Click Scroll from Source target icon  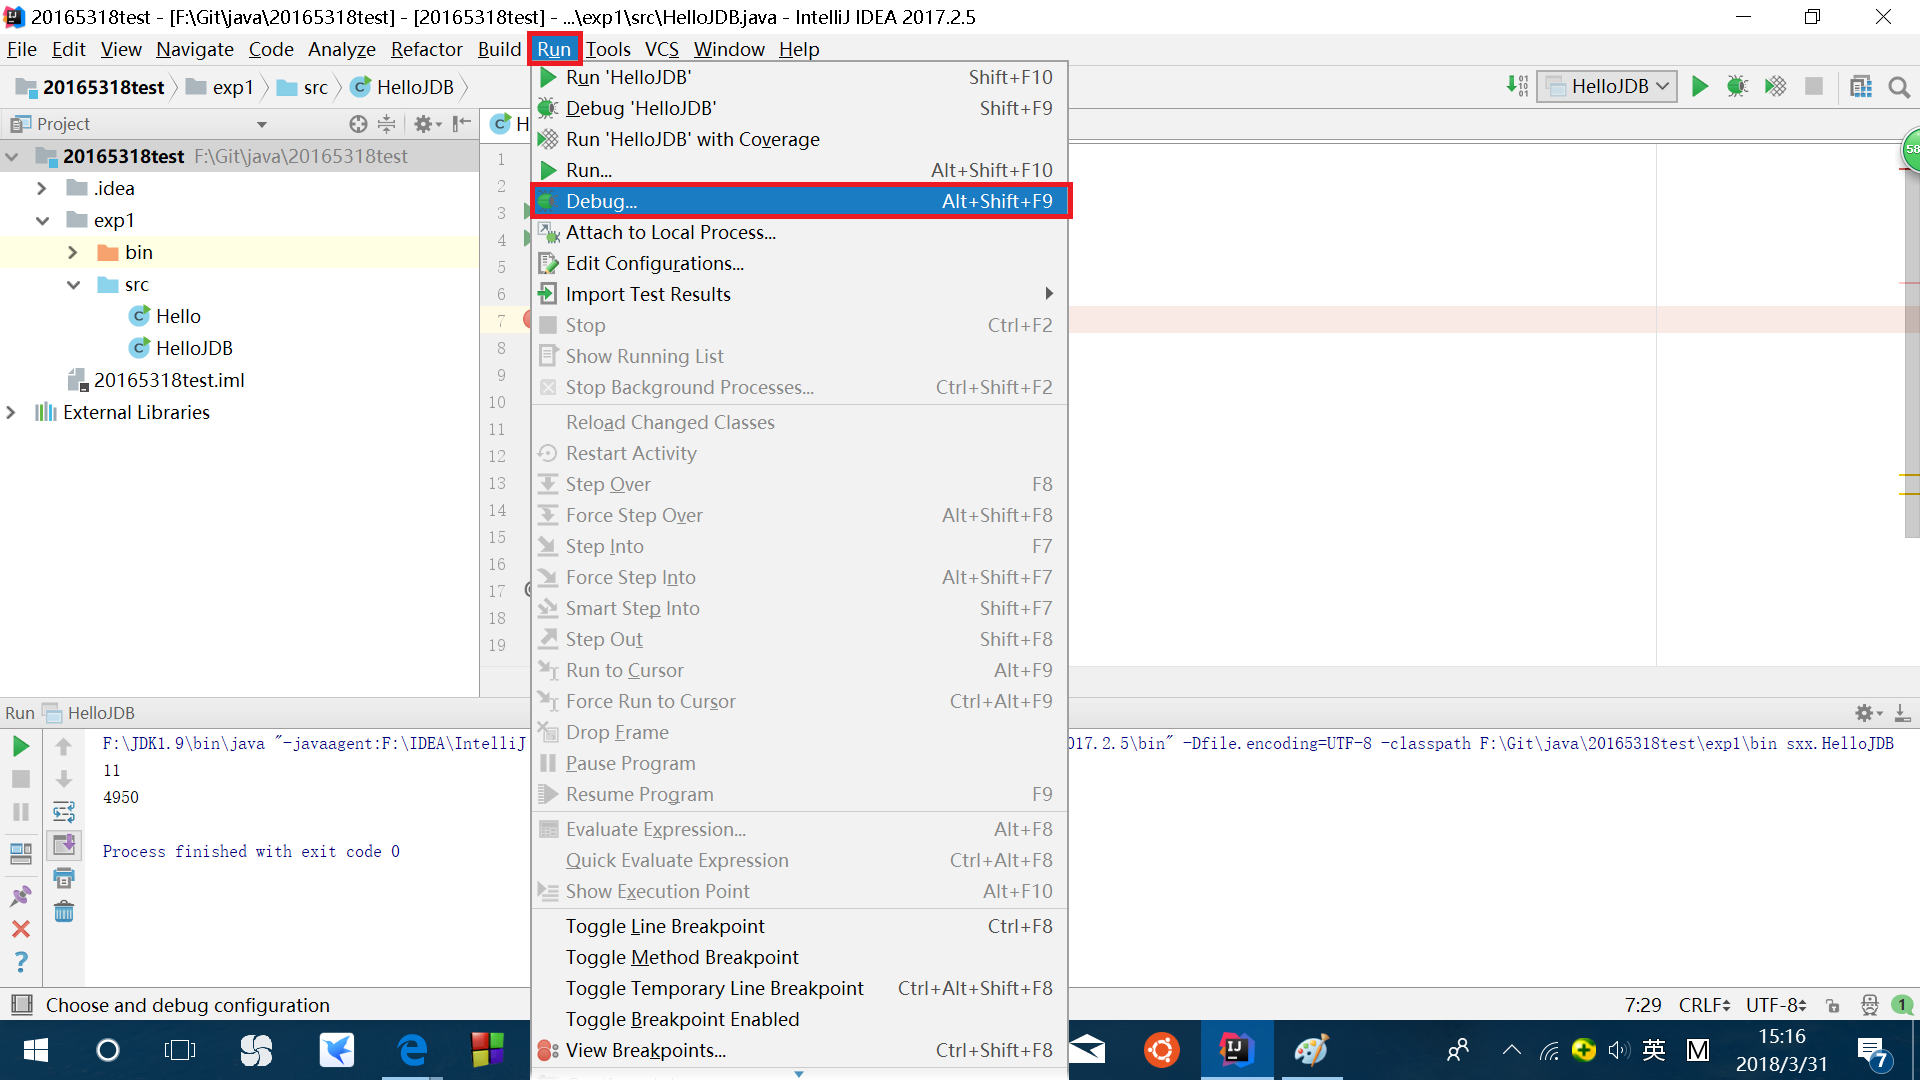358,124
